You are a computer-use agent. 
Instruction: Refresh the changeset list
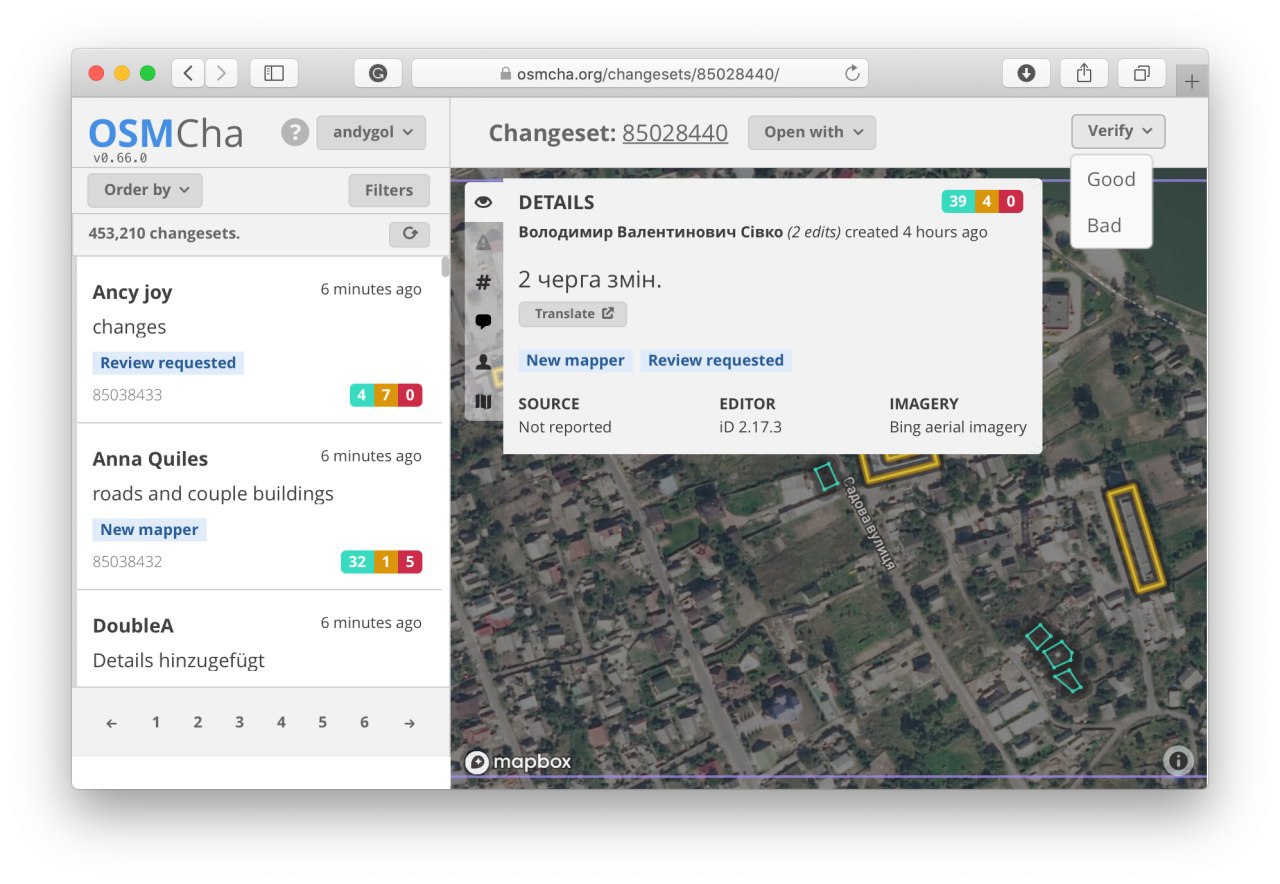click(409, 234)
